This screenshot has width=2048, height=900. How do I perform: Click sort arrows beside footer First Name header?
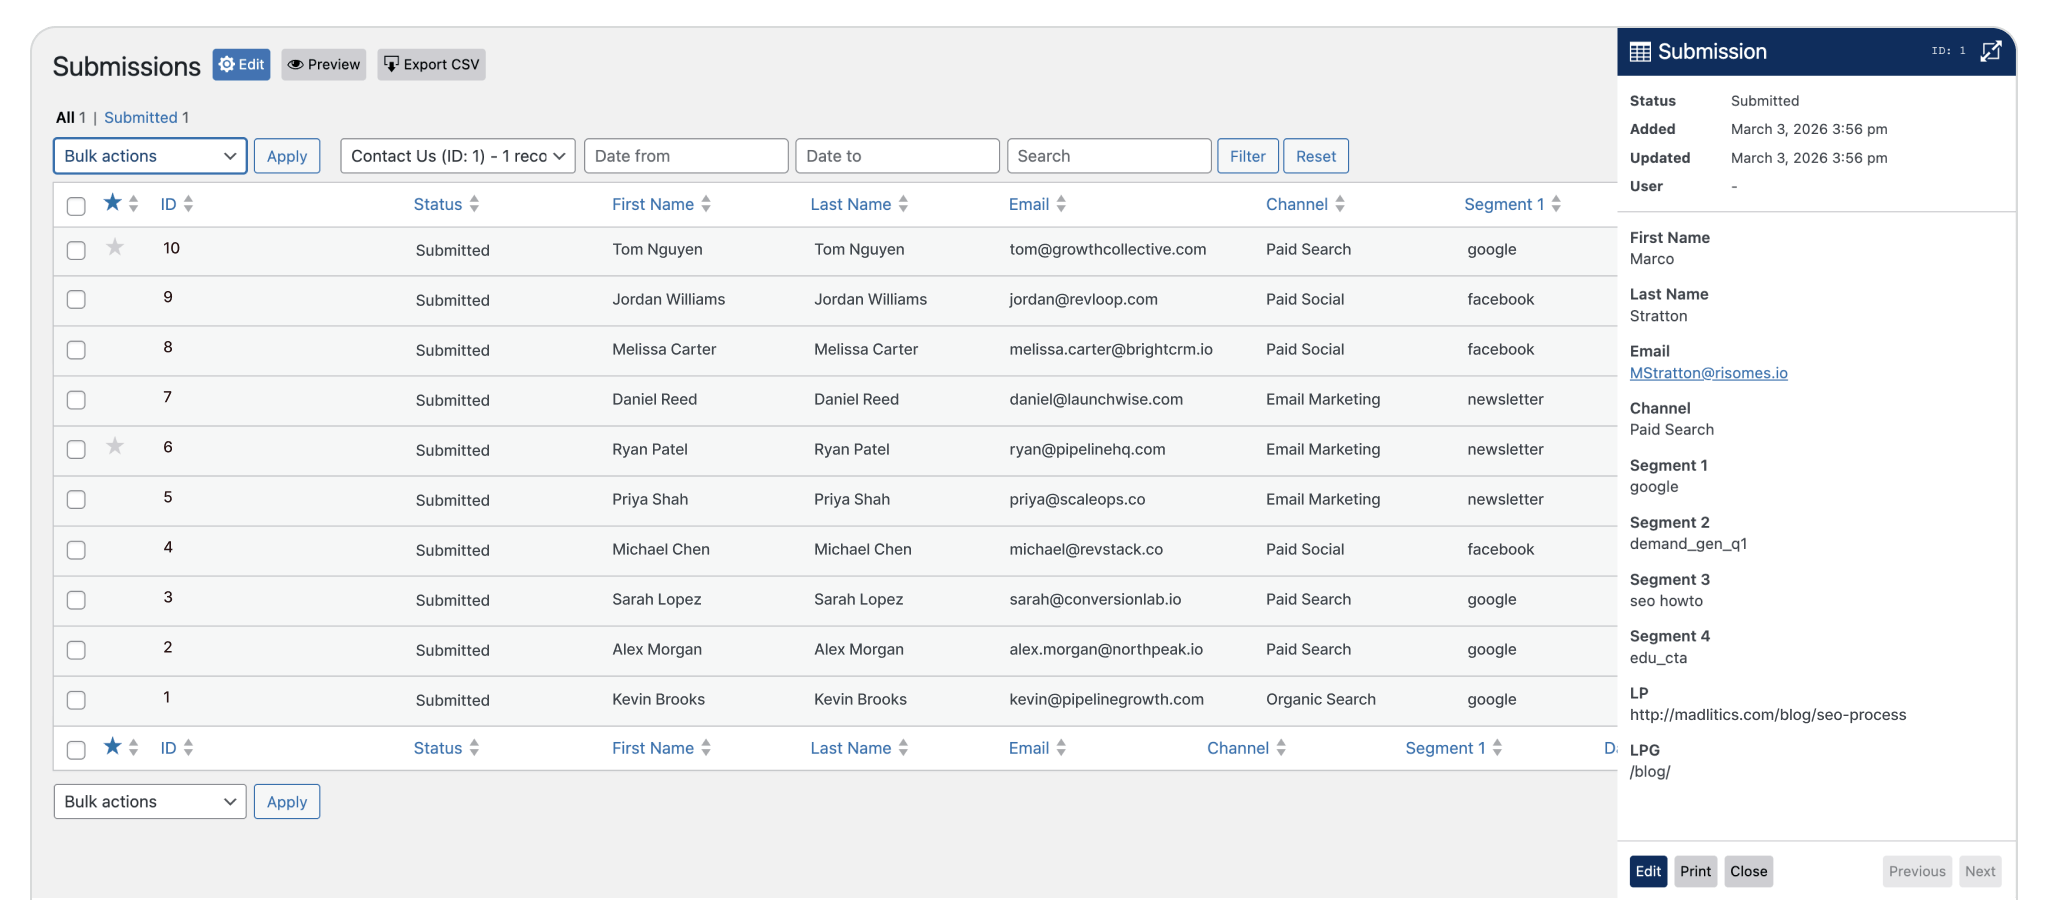pos(706,748)
